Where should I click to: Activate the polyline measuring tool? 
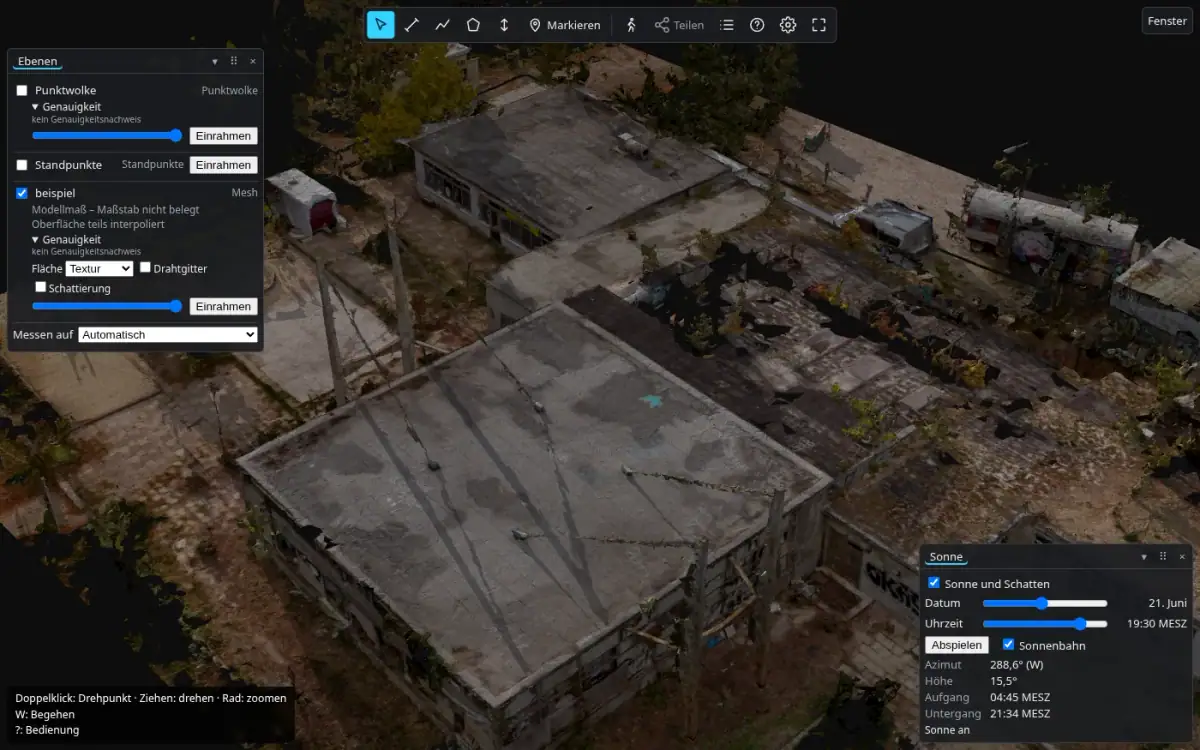[x=443, y=25]
